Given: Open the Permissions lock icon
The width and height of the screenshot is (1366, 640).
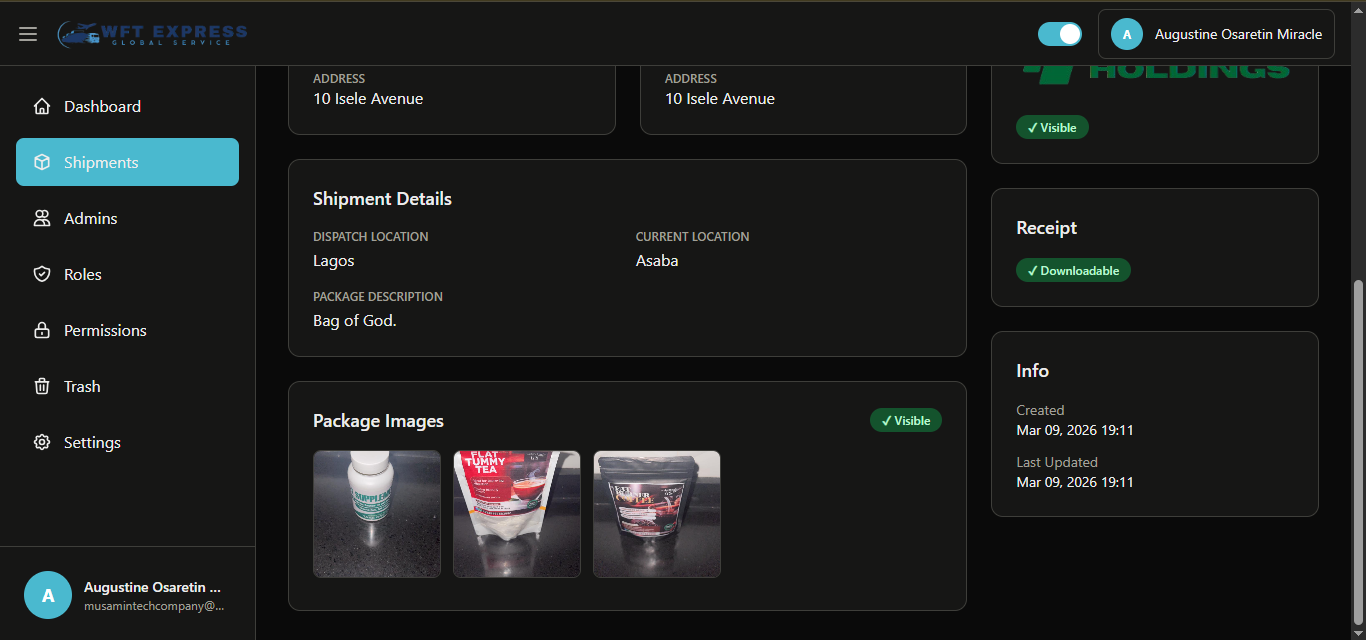Looking at the screenshot, I should (42, 330).
